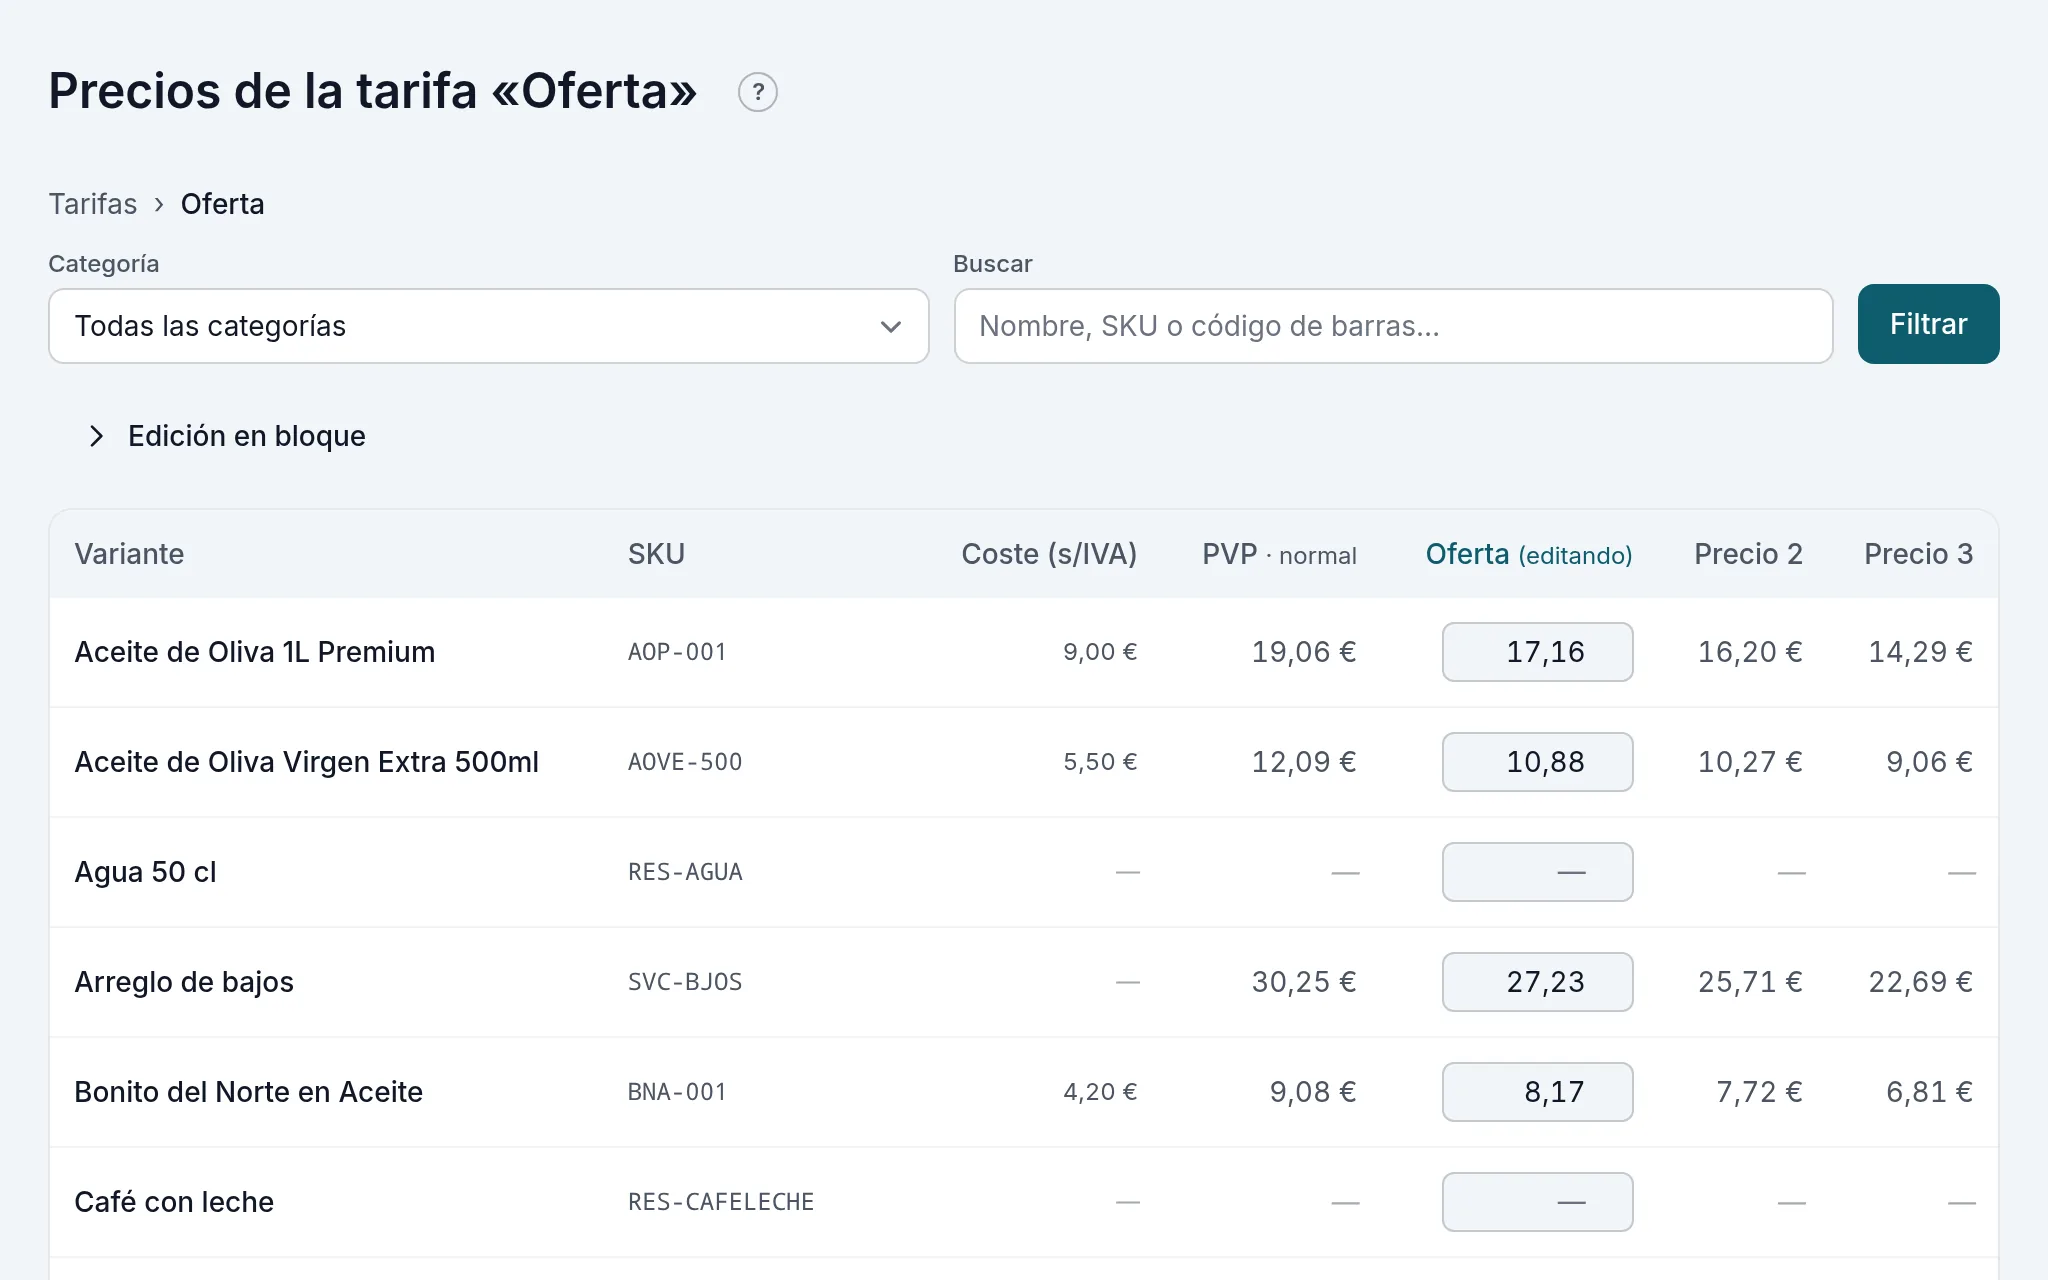Select the SKU cell RES-AGUA
2048x1280 pixels.
685,872
